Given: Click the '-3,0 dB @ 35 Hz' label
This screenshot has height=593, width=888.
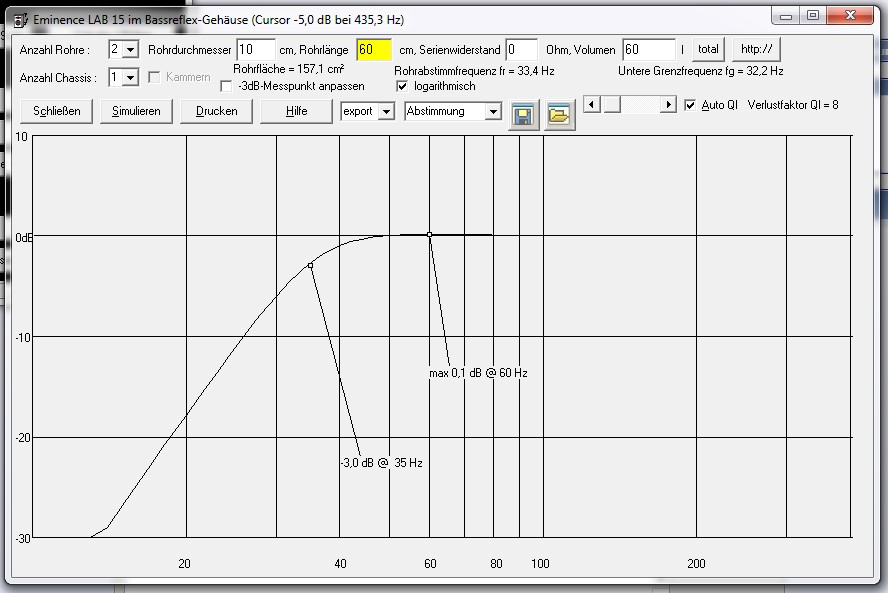Looking at the screenshot, I should tap(382, 463).
